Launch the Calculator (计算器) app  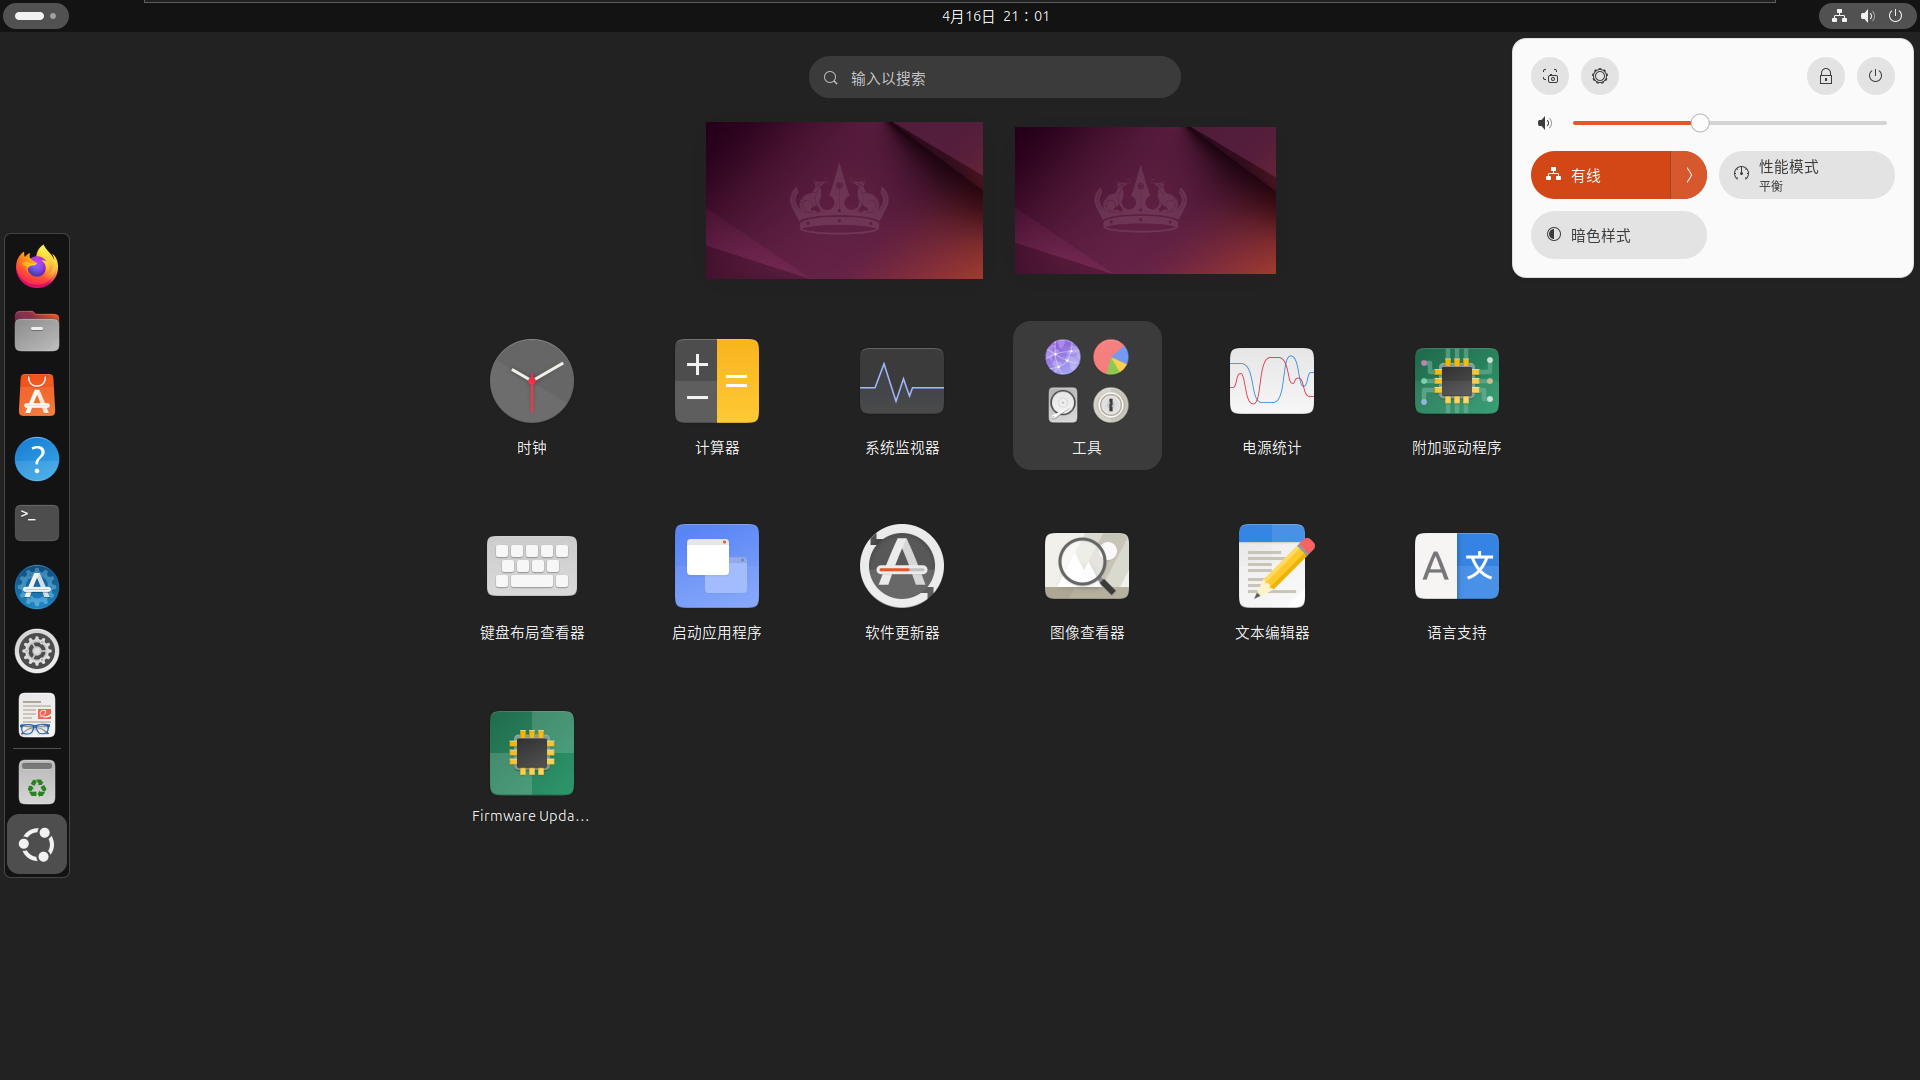(716, 381)
